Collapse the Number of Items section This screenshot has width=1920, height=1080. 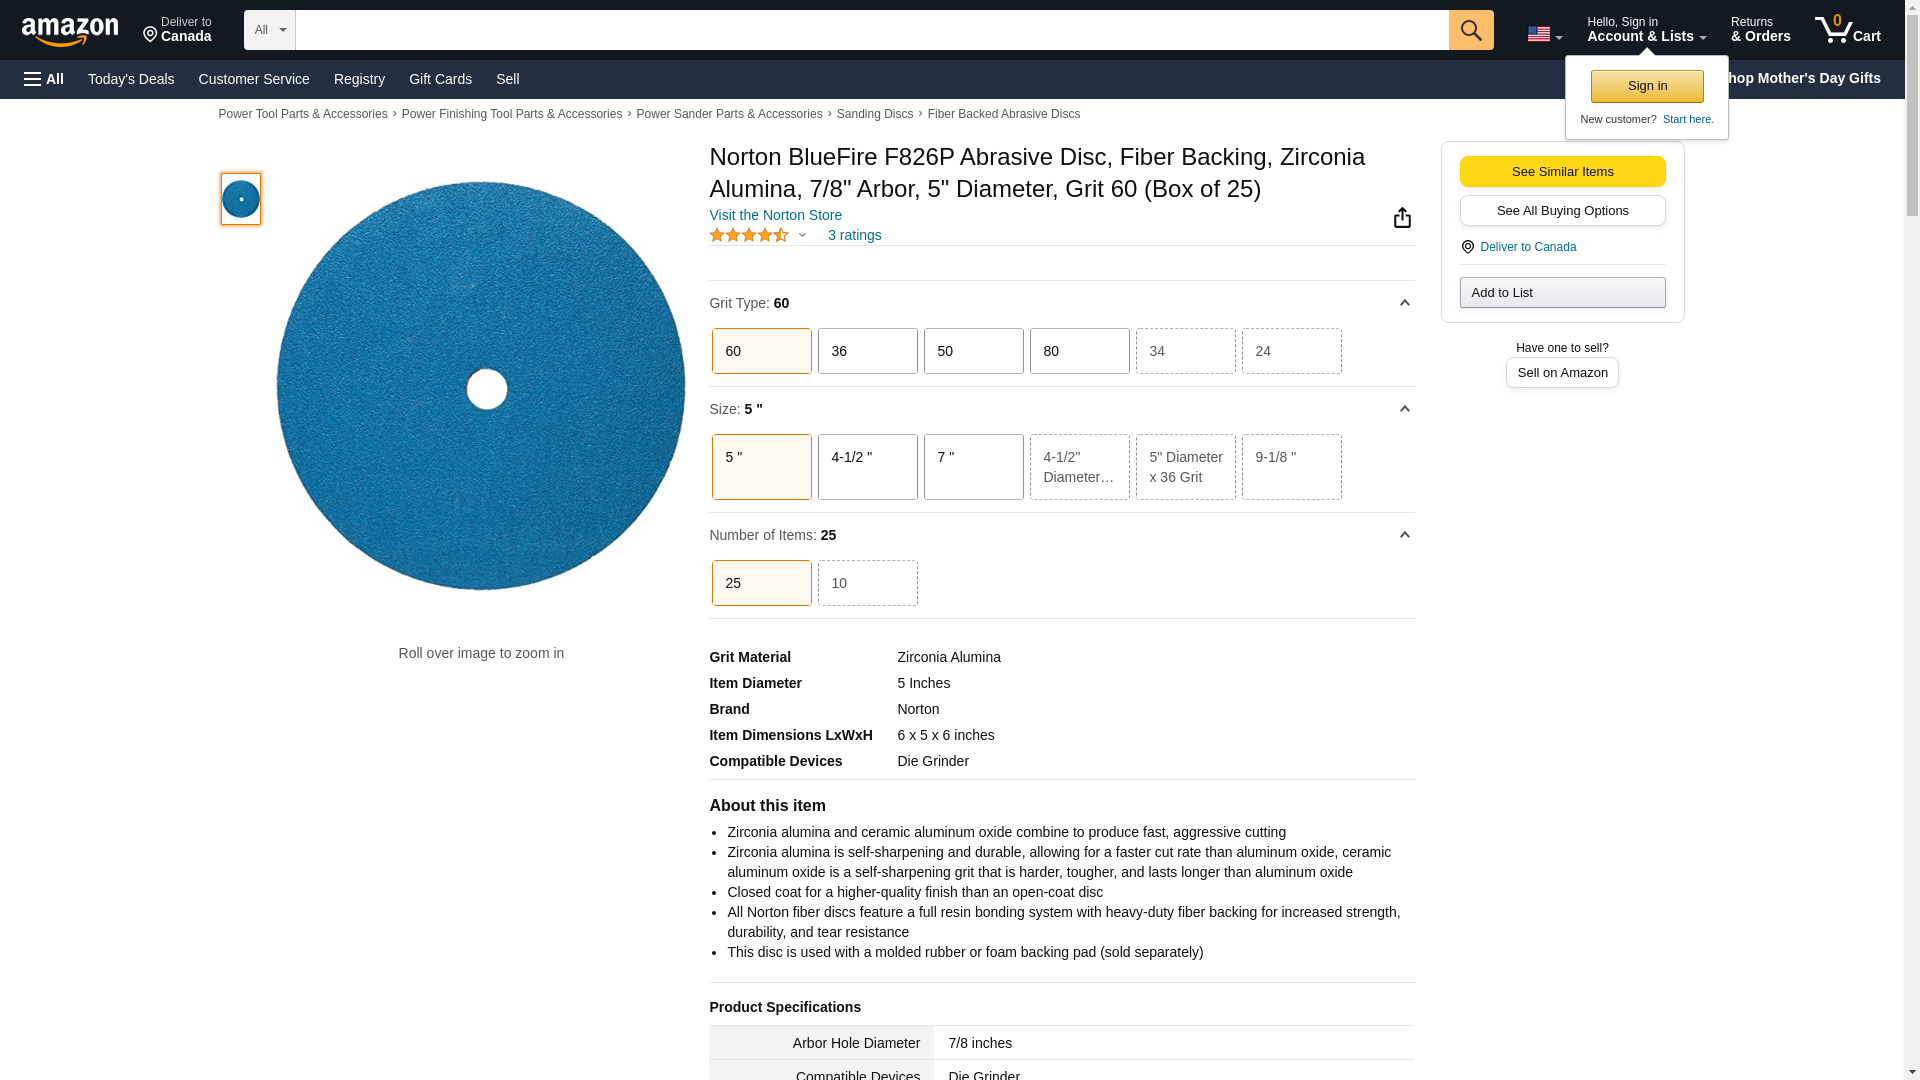[1404, 535]
